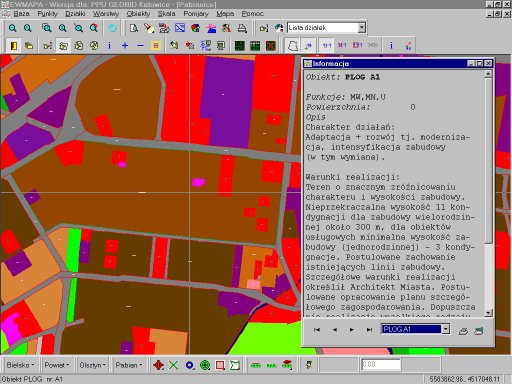Click the red square outline icon in bottom toolbar
The height and width of the screenshot is (384, 512).
pos(220,365)
